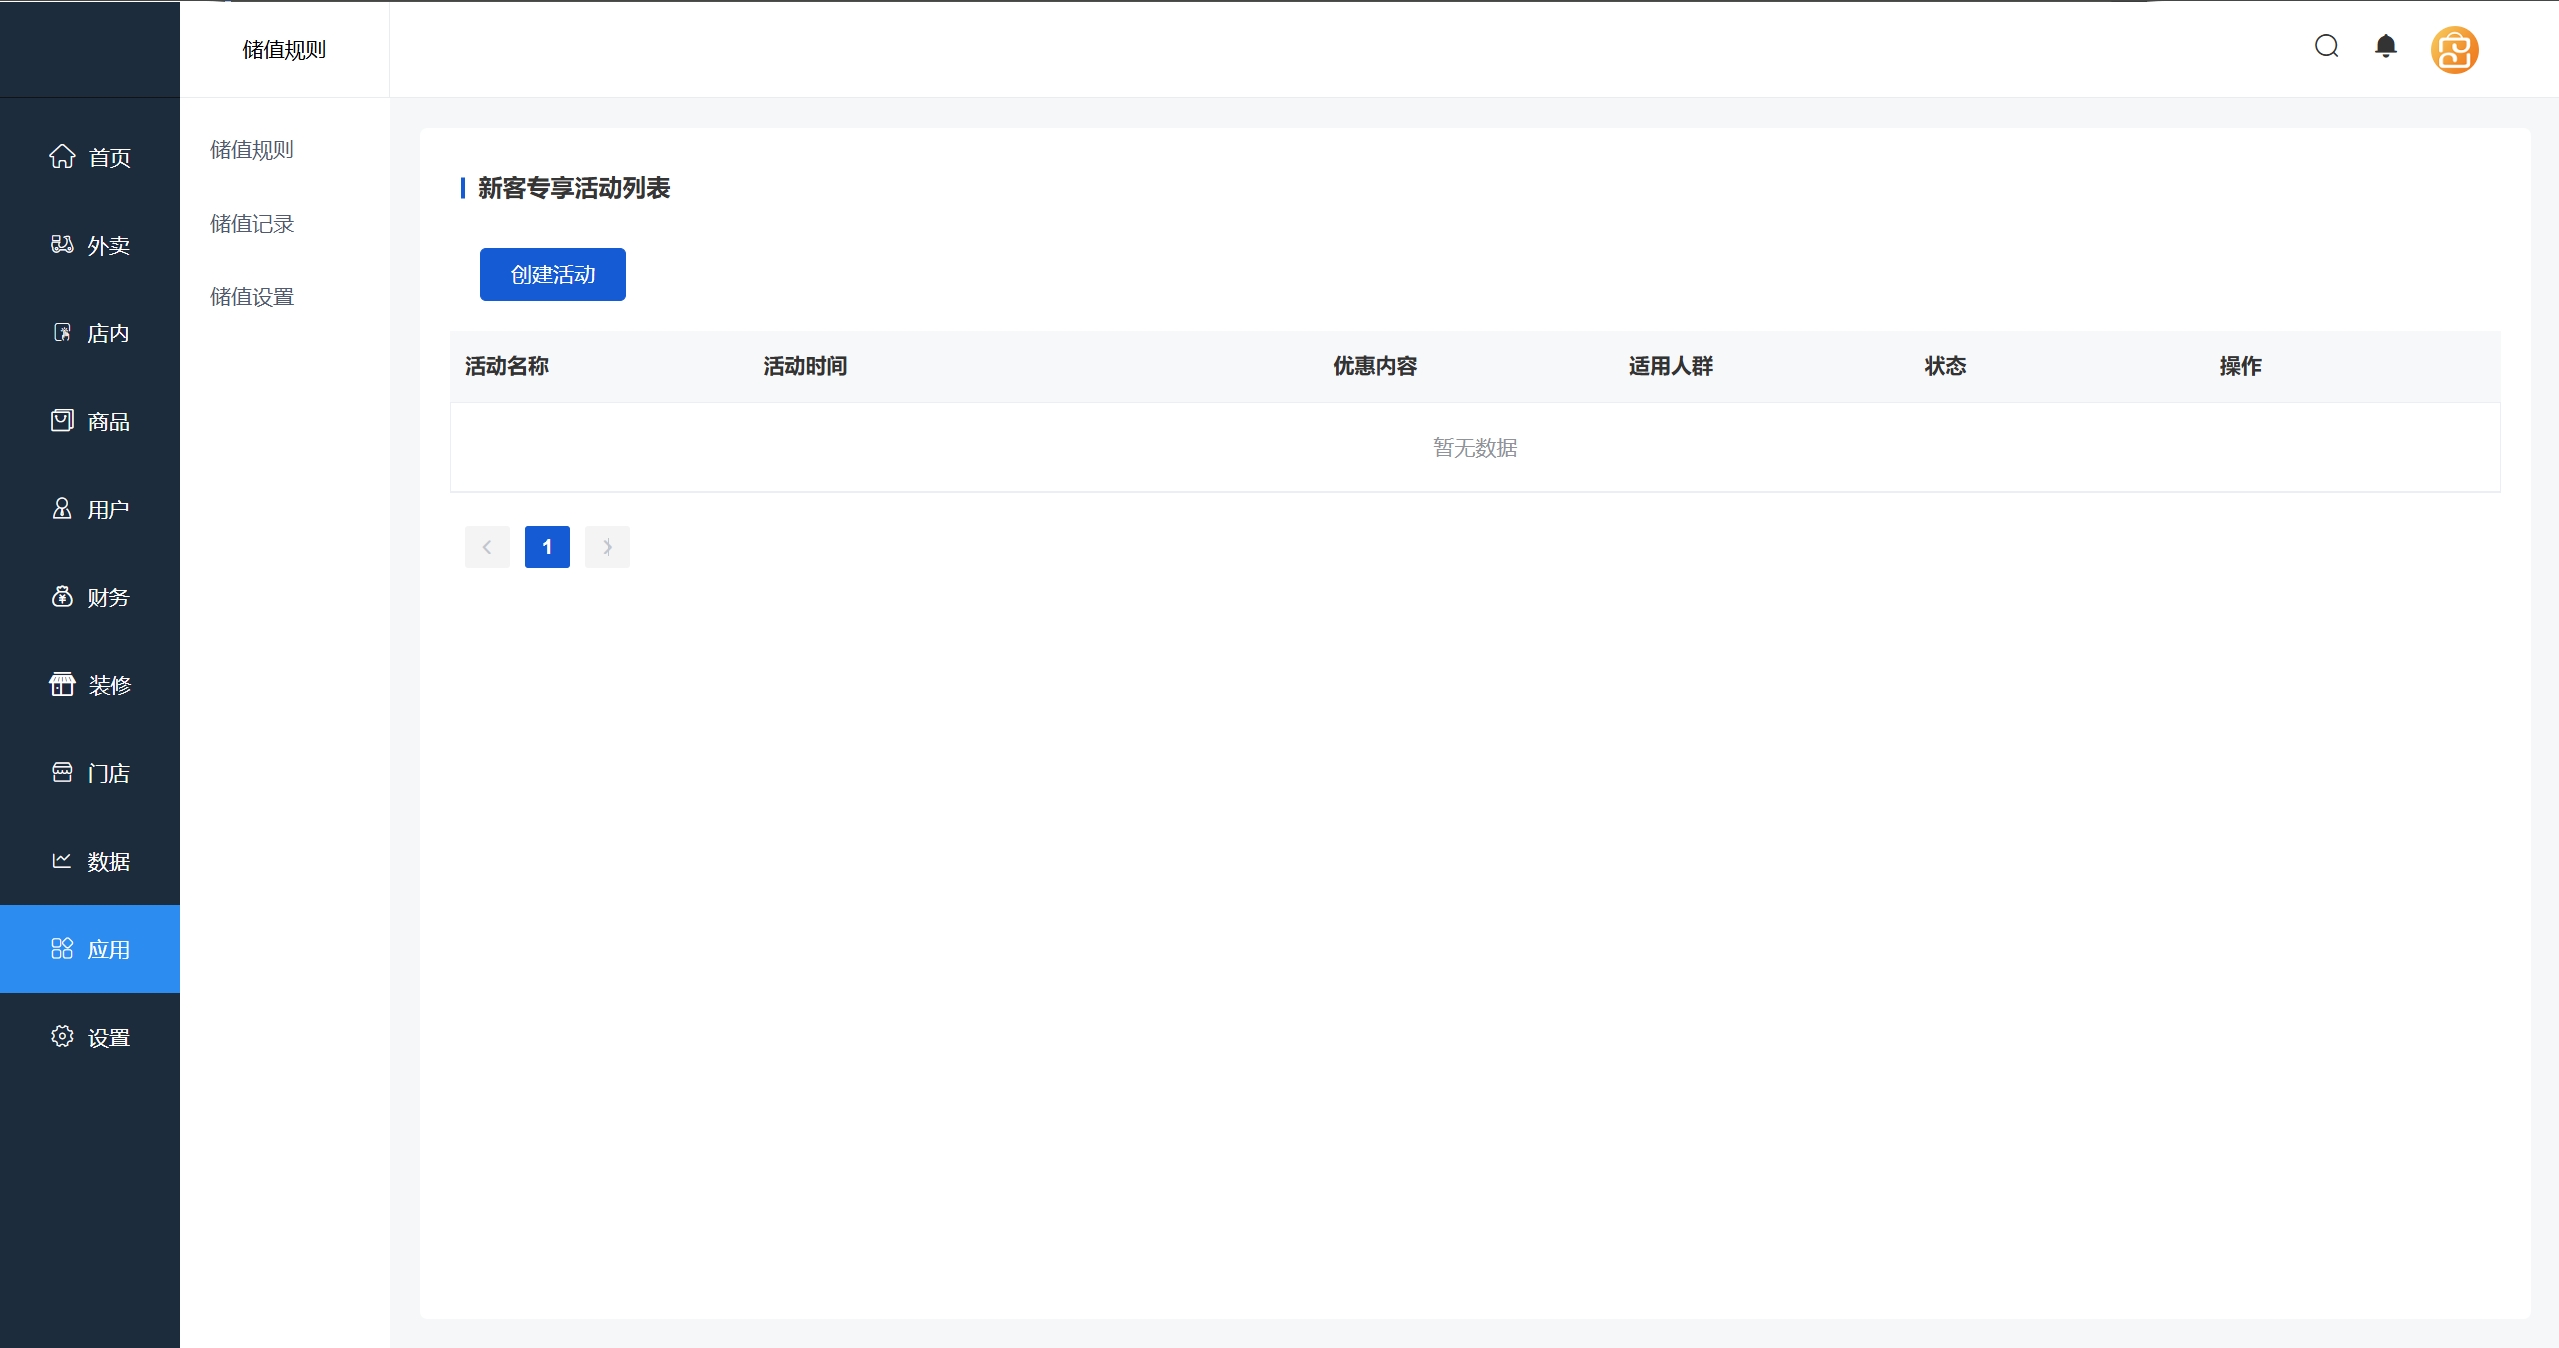Click the orange user avatar
The image size is (2559, 1348).
click(x=2454, y=50)
